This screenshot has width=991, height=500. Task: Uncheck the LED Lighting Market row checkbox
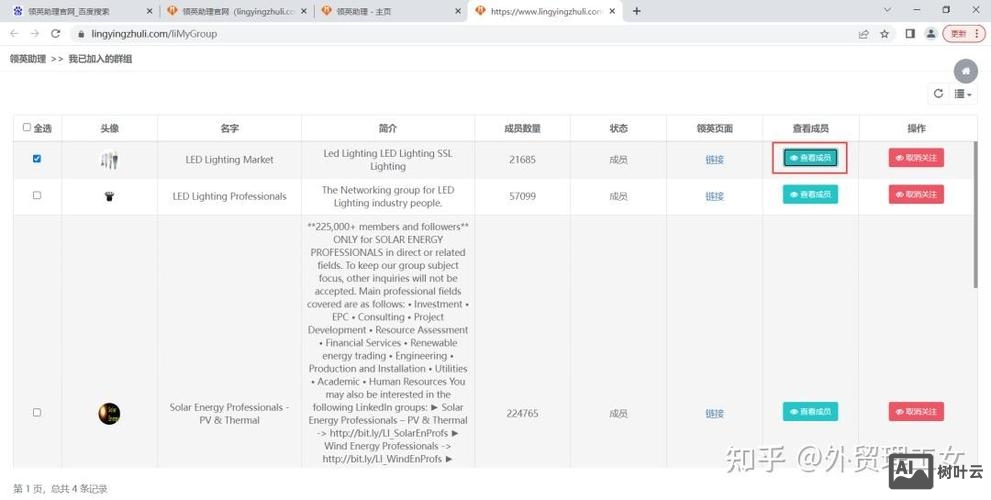point(37,159)
